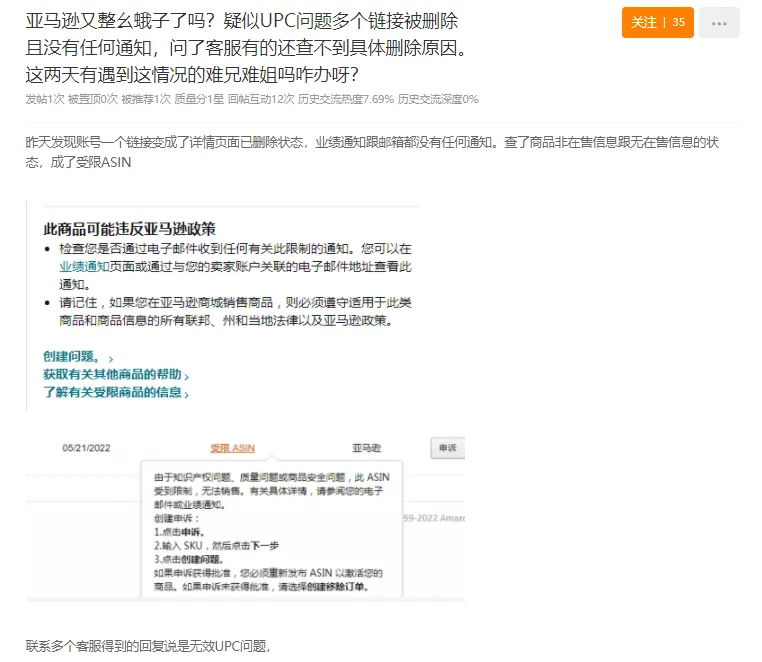Viewport: 762px width, 662px height.
Task: Open 了解有关受限商品的信息 link
Action: click(x=112, y=392)
